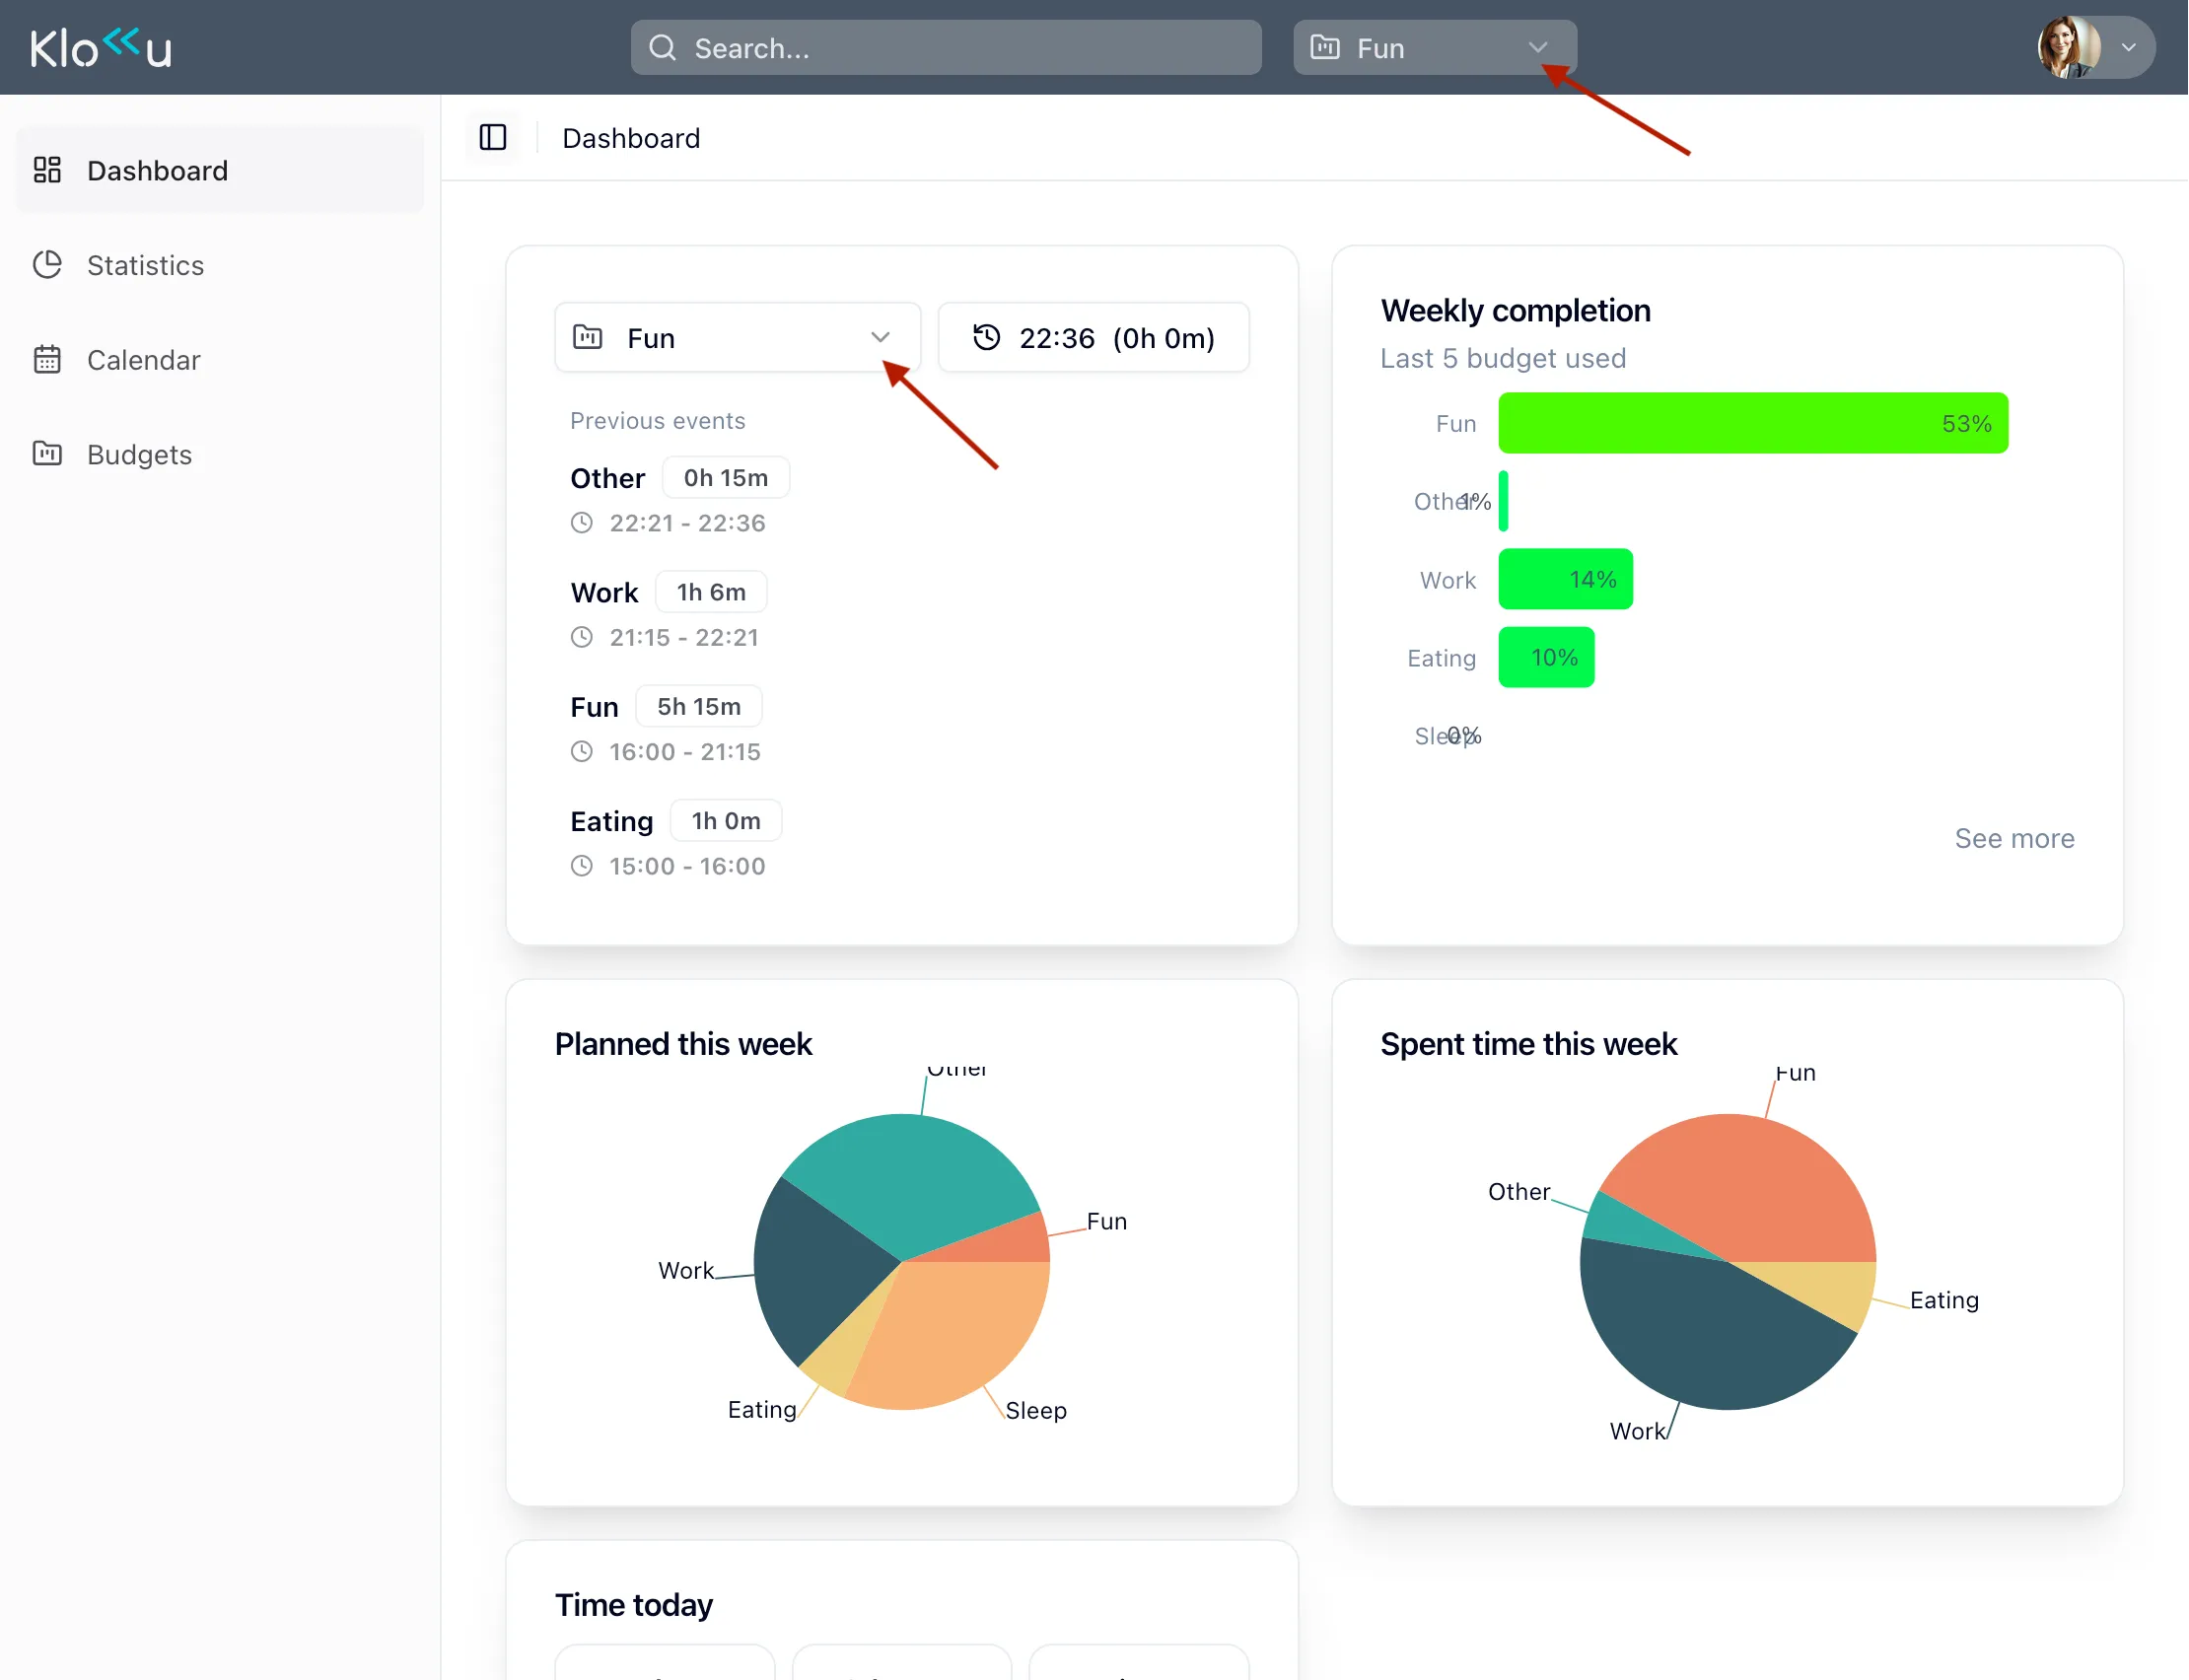Toggle the sidebar panel icon
The width and height of the screenshot is (2189, 1680).
(x=493, y=137)
